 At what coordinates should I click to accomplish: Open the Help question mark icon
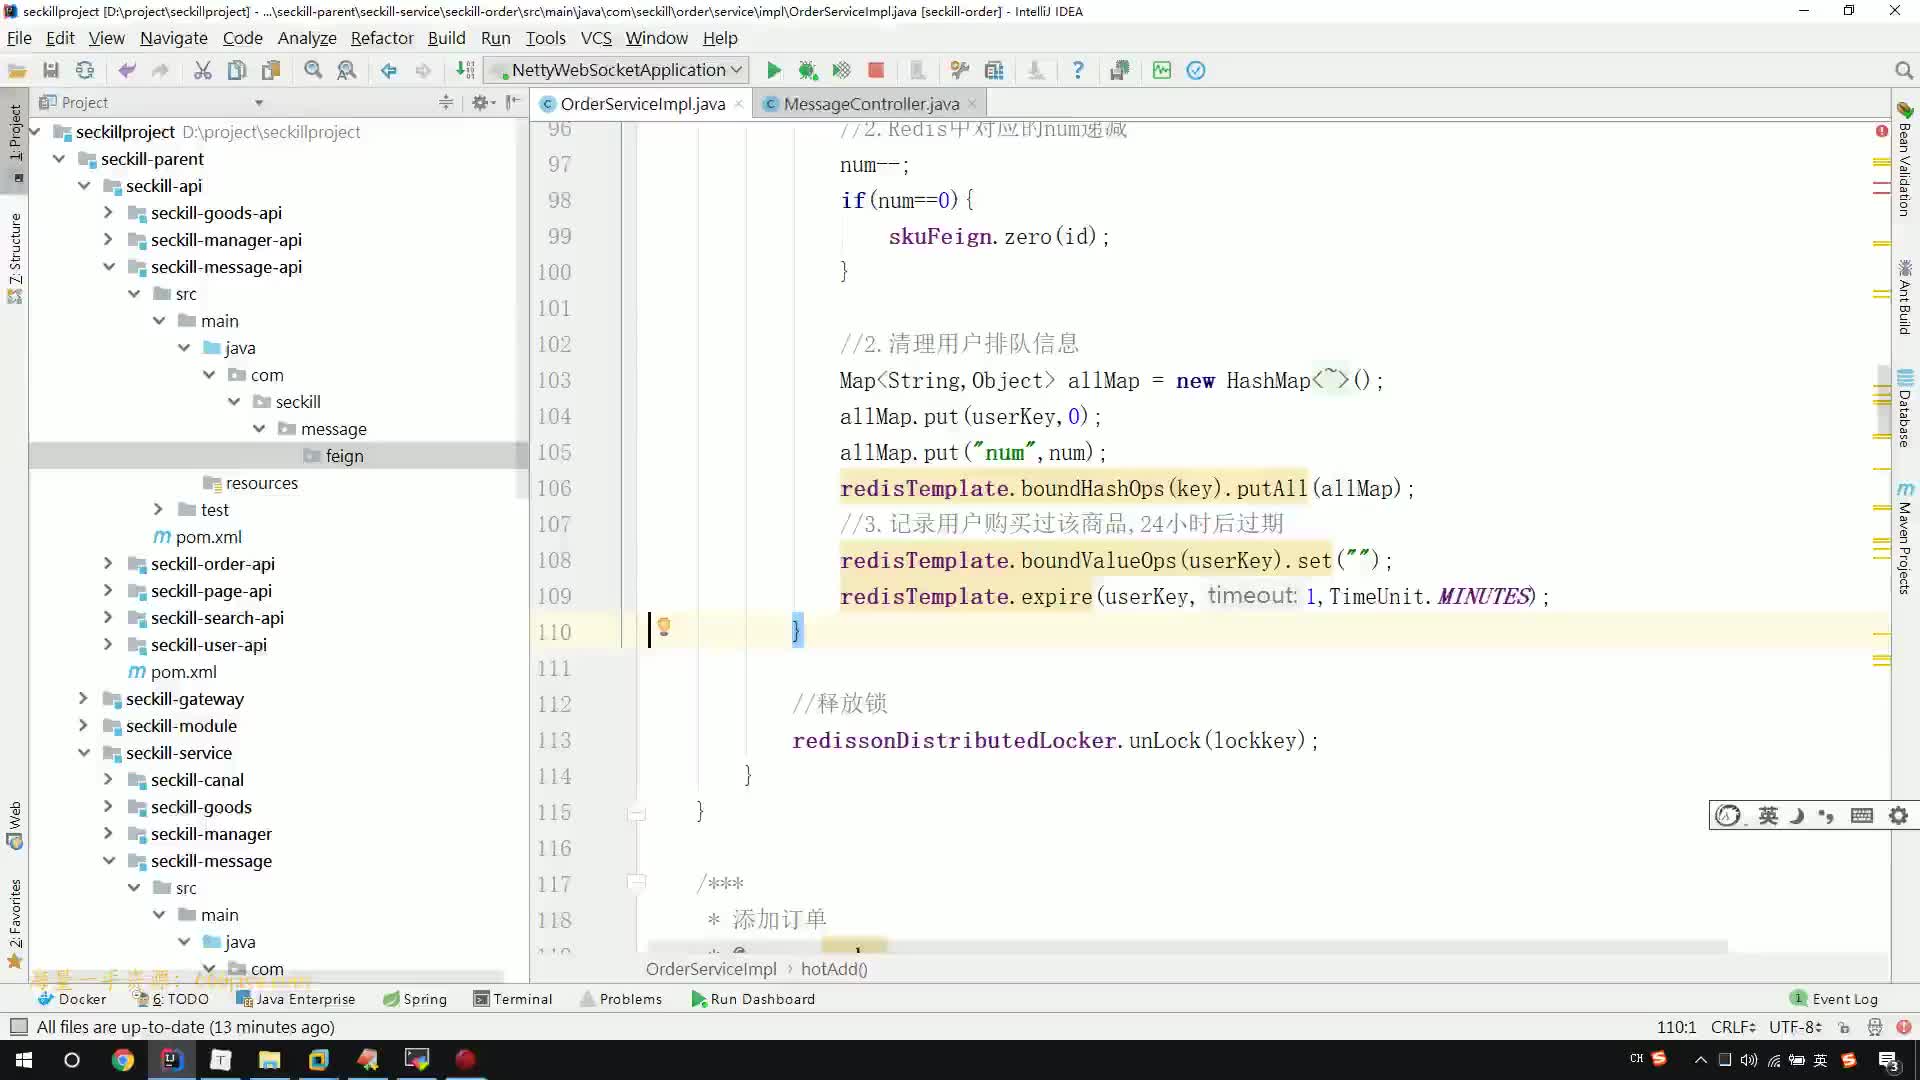coord(1077,70)
